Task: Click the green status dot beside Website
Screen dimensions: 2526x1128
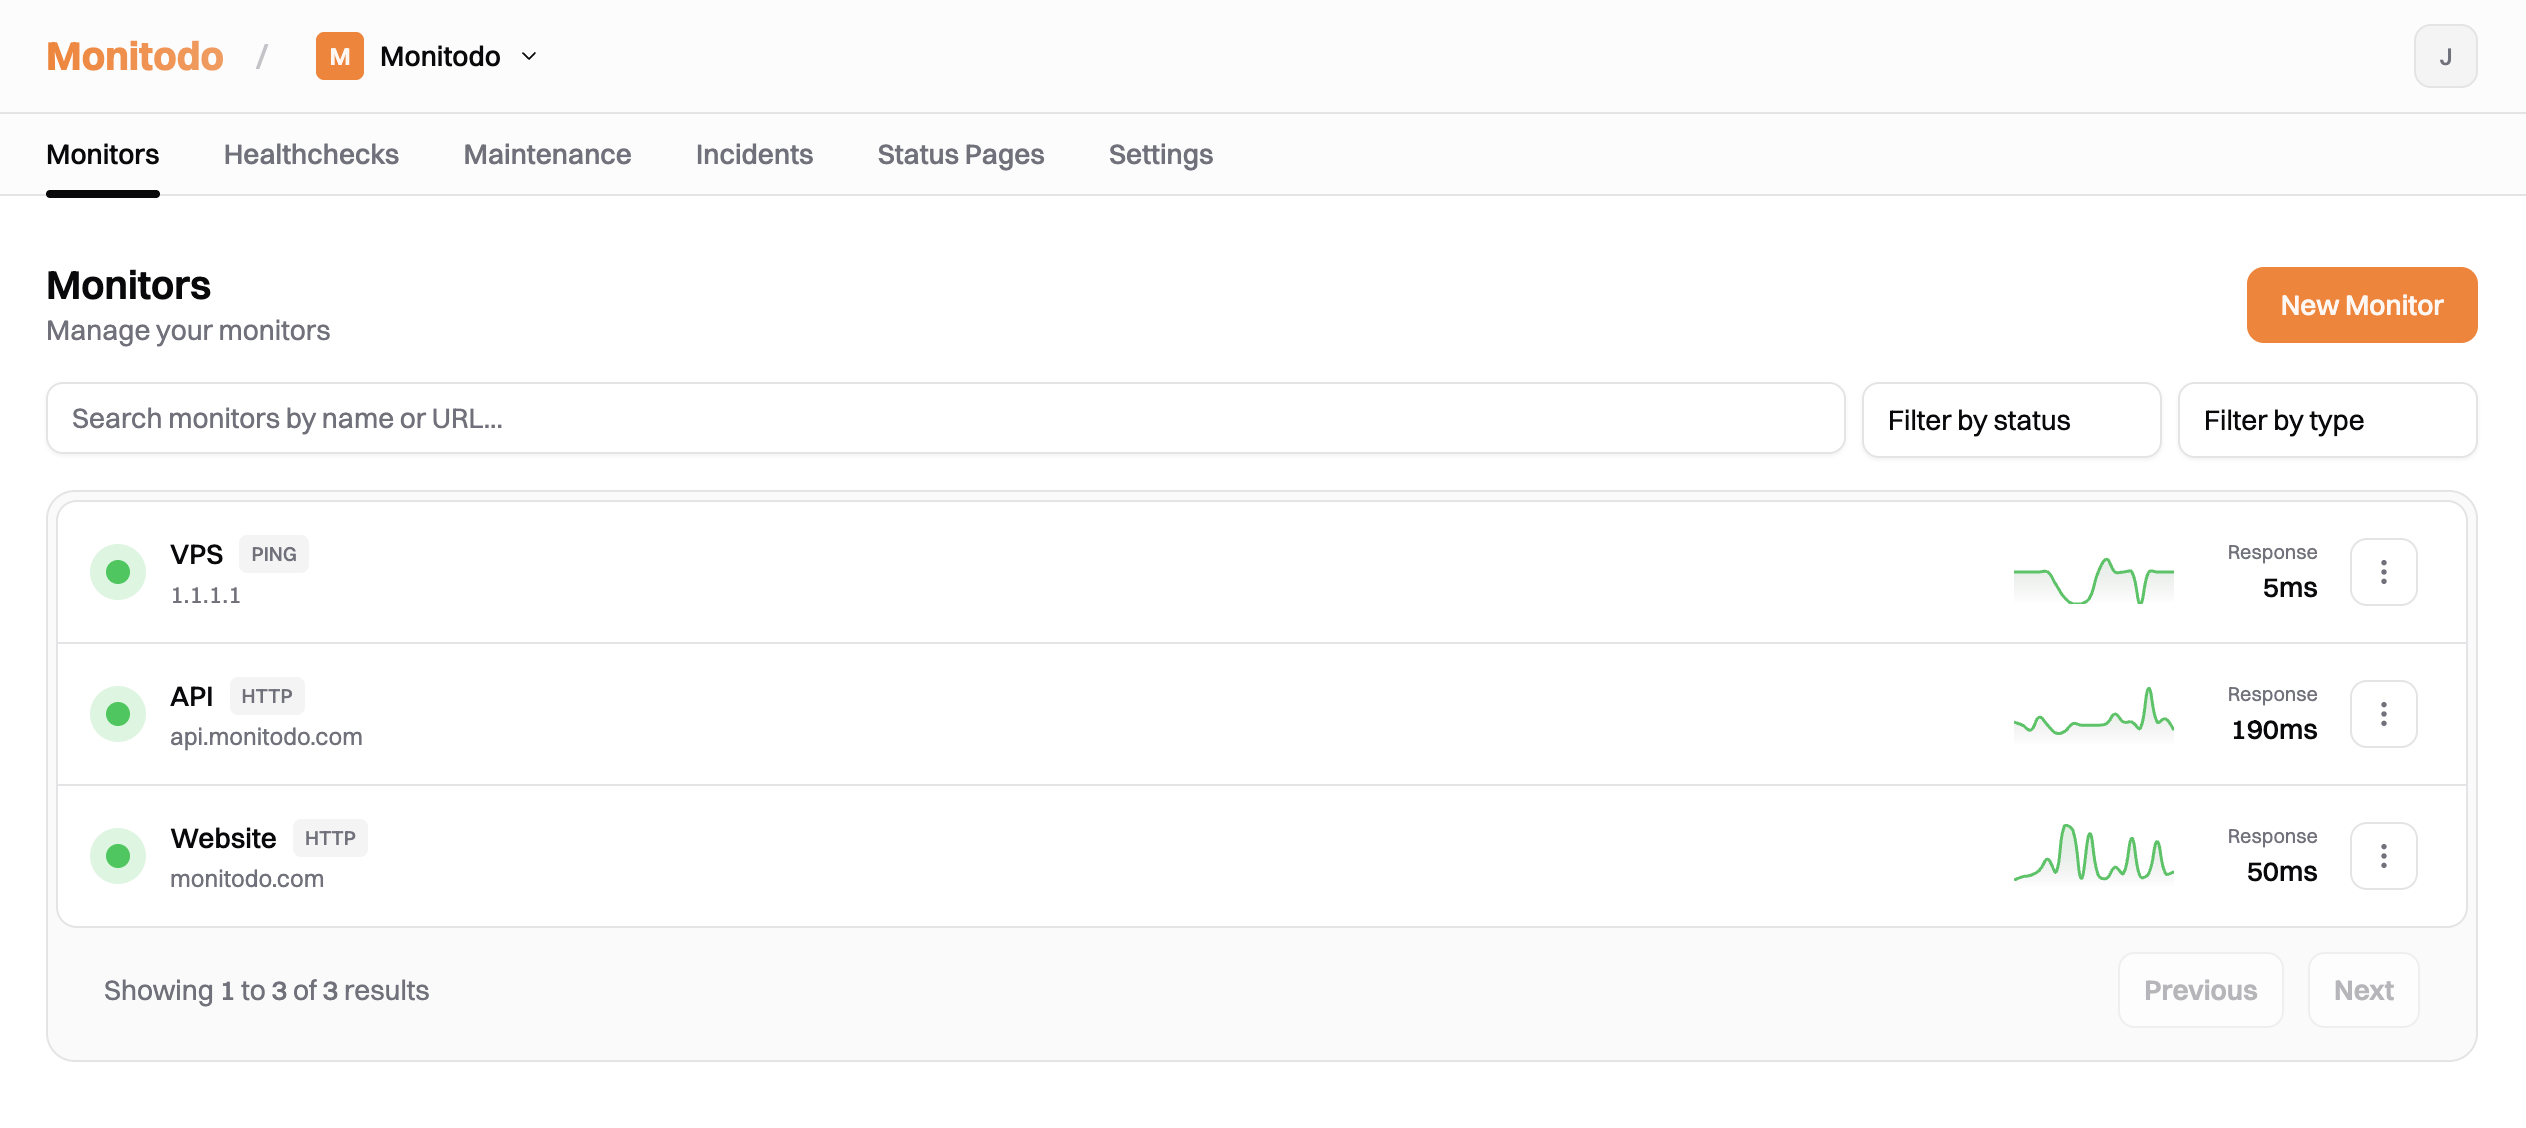Action: coord(118,855)
